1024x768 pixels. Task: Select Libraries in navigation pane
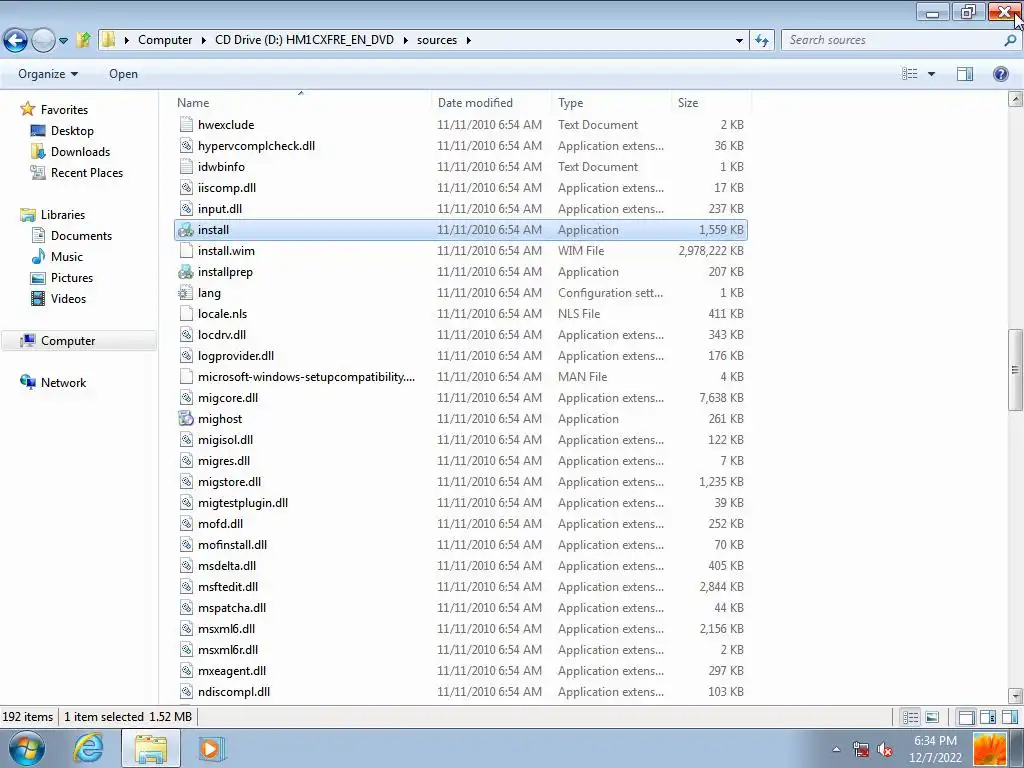[x=63, y=215]
